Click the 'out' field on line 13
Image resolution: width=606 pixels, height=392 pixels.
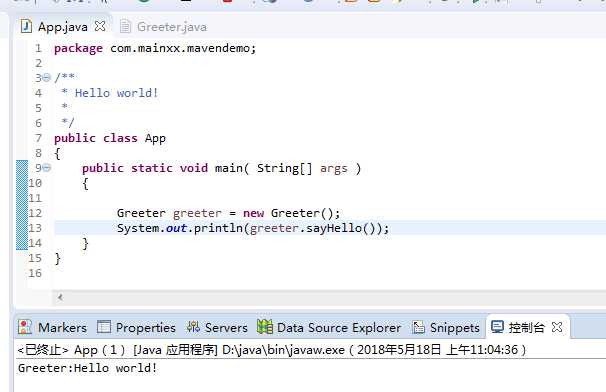tap(176, 228)
